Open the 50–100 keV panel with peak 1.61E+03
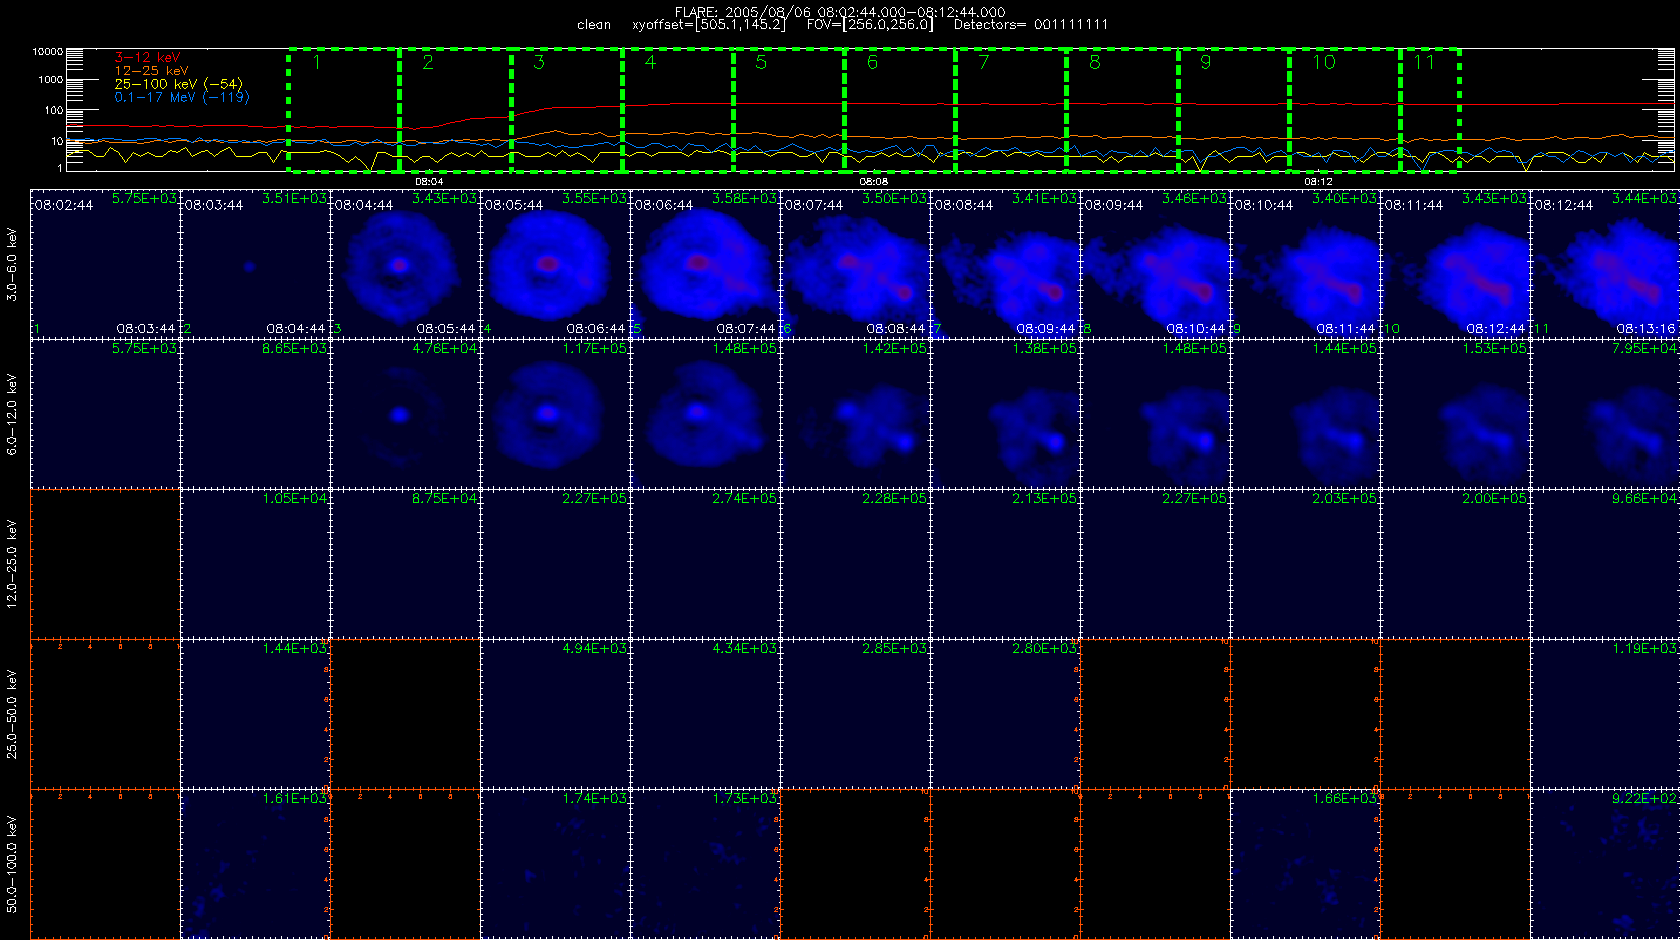 (x=255, y=864)
